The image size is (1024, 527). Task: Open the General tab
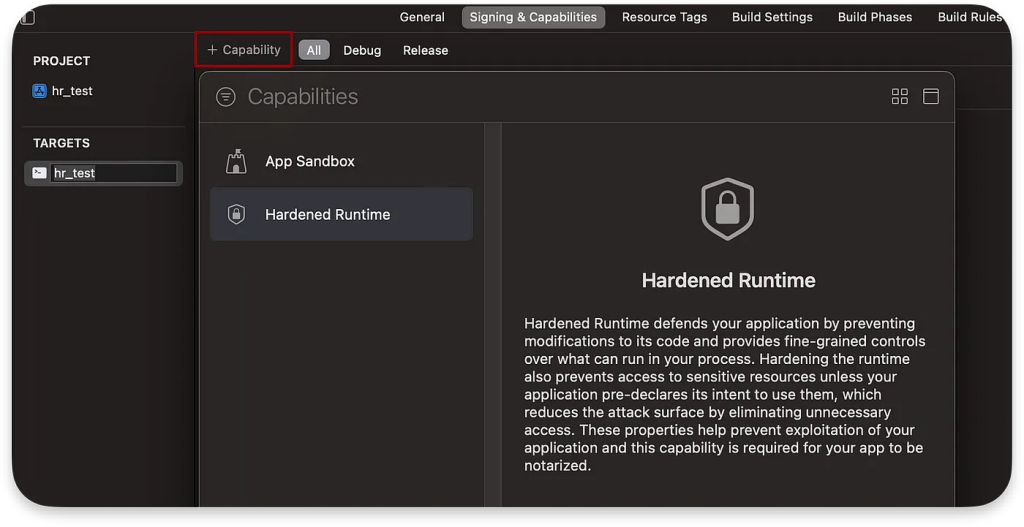[422, 17]
